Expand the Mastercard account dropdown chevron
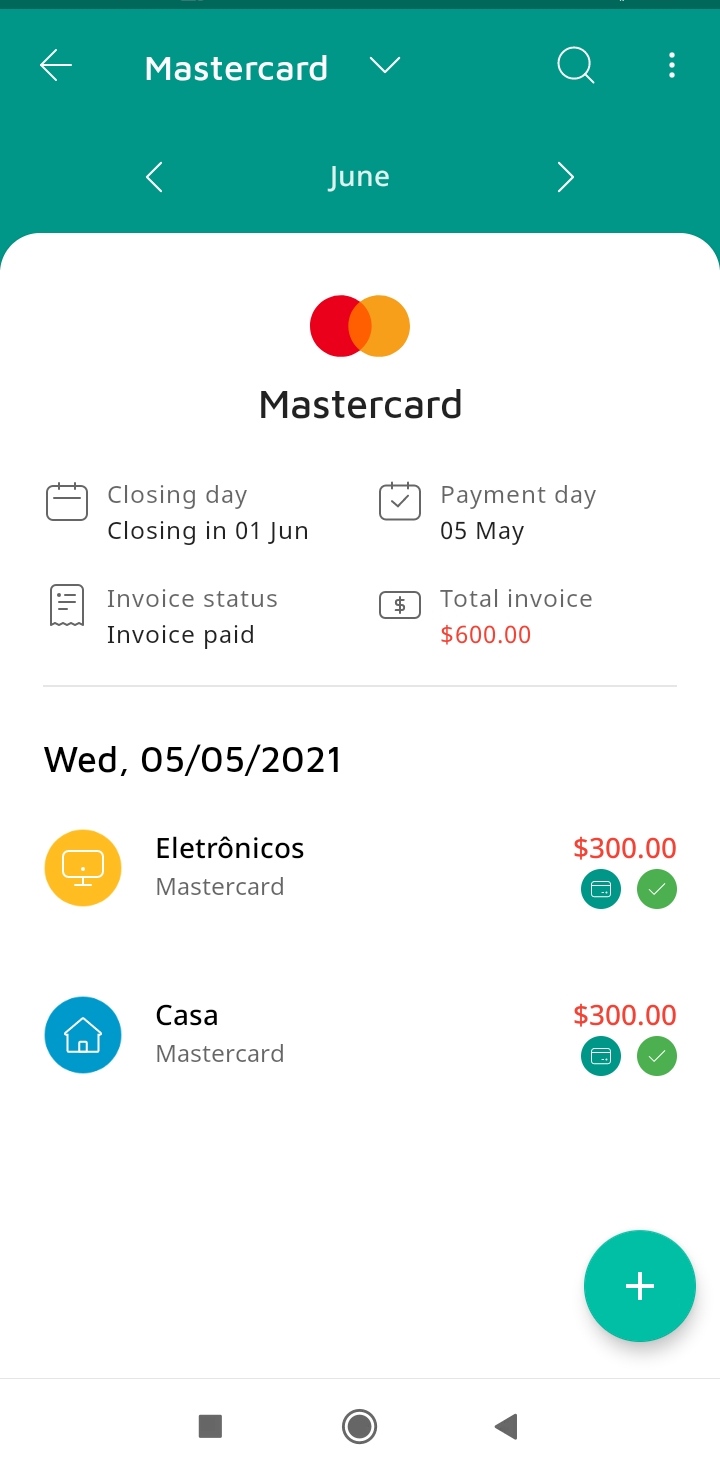 pos(385,66)
